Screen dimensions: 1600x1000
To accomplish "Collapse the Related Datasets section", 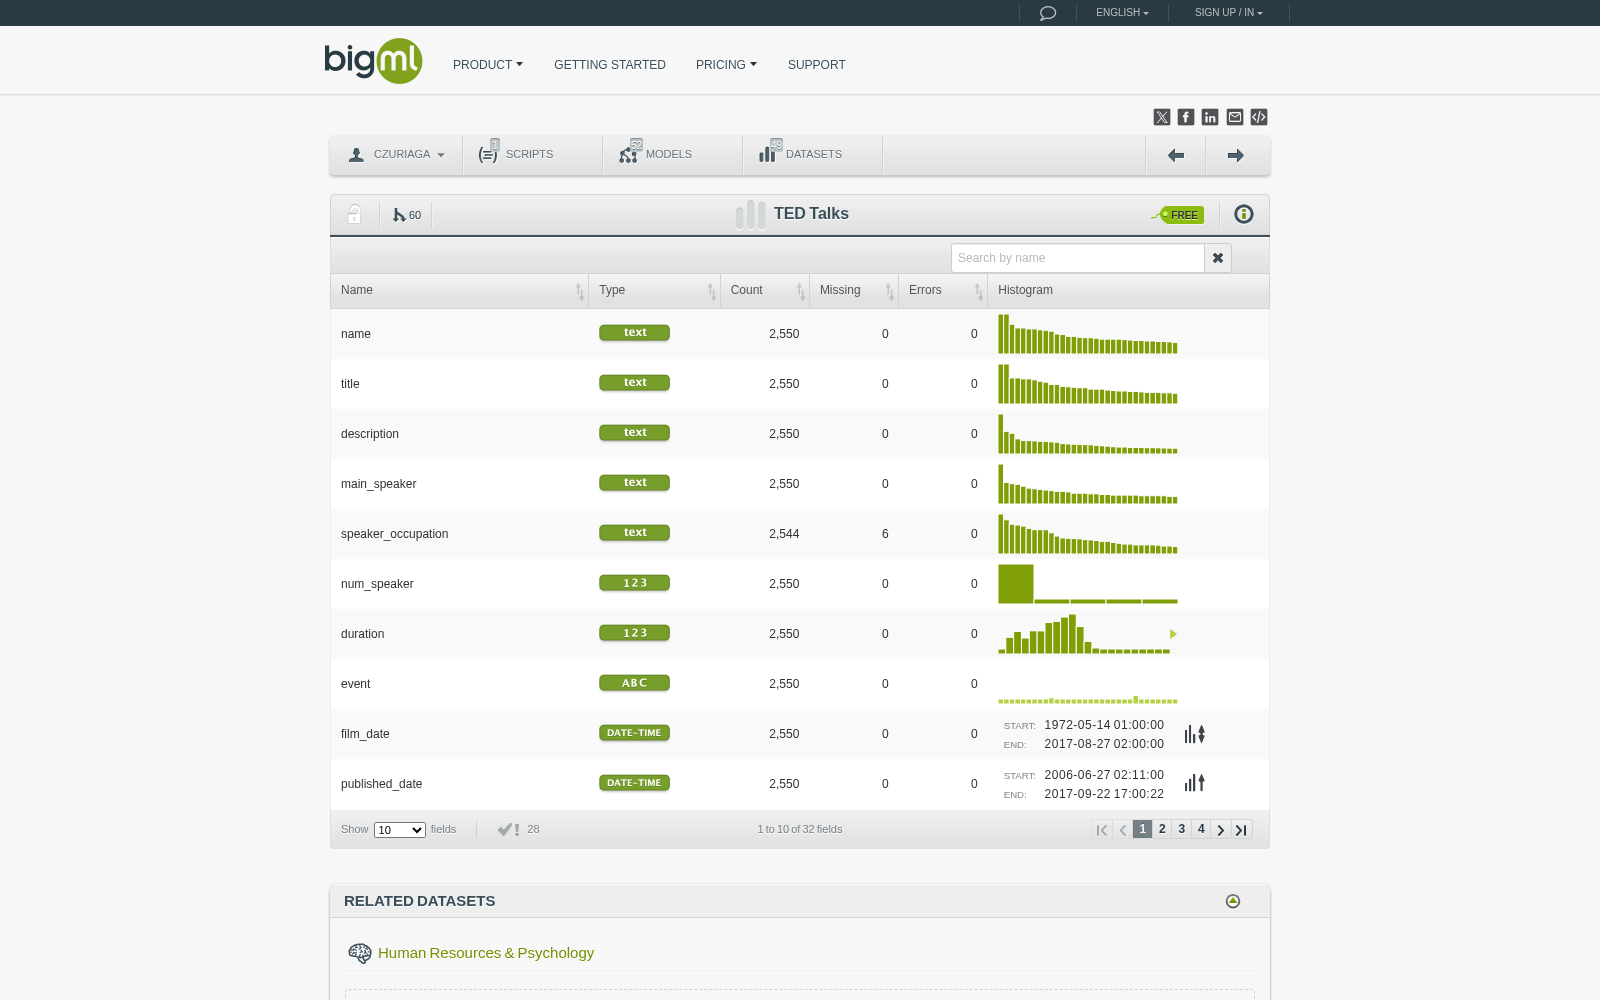I will pos(1233,901).
